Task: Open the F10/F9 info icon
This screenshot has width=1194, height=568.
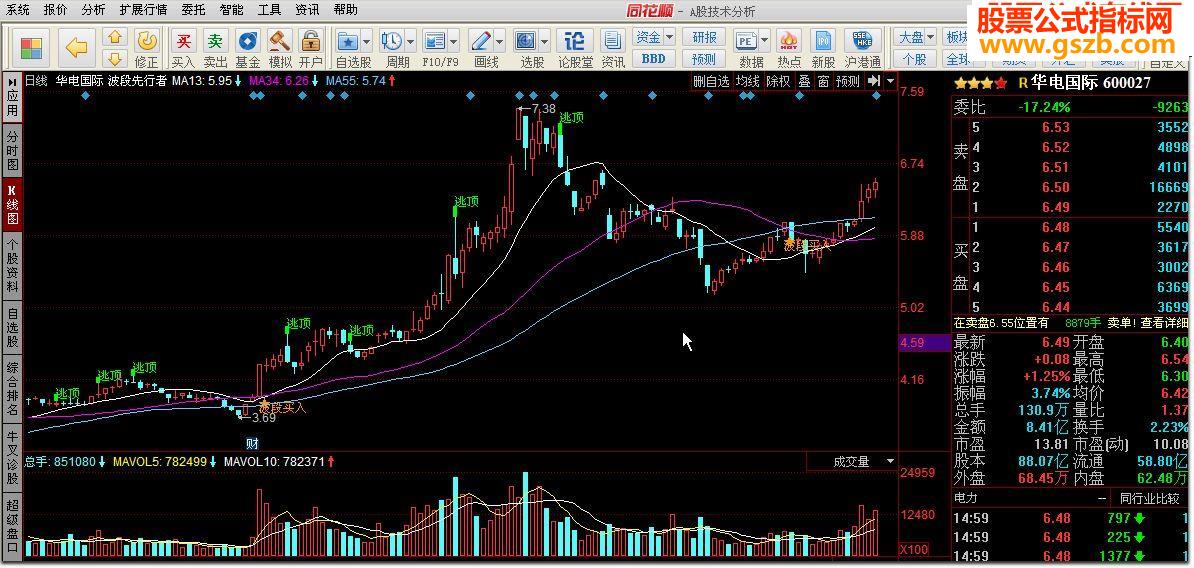Action: pos(435,41)
